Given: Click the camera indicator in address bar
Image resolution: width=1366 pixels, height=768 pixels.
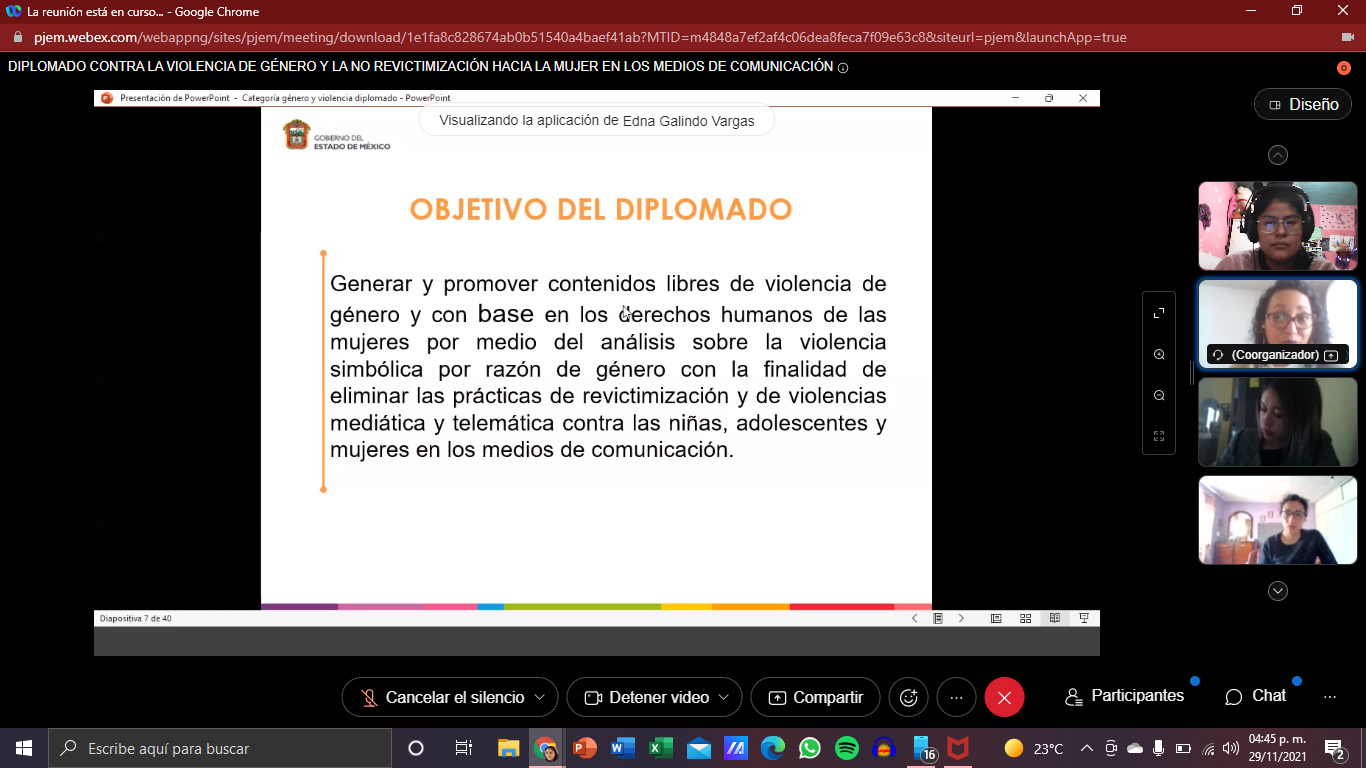Looking at the screenshot, I should (1347, 37).
